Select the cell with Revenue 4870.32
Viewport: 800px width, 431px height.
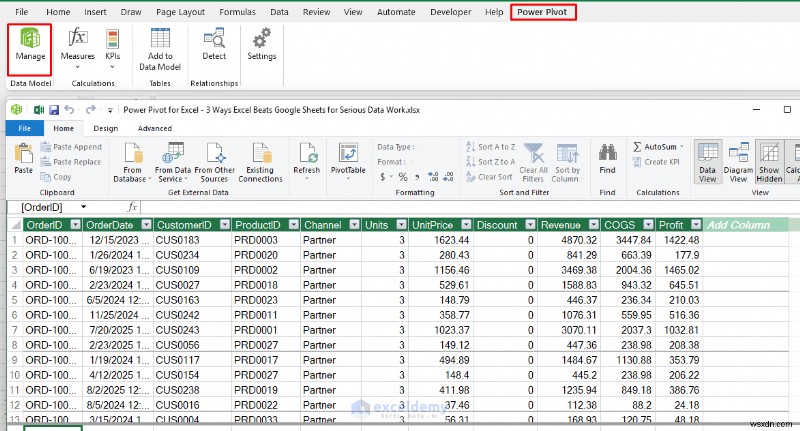(569, 240)
